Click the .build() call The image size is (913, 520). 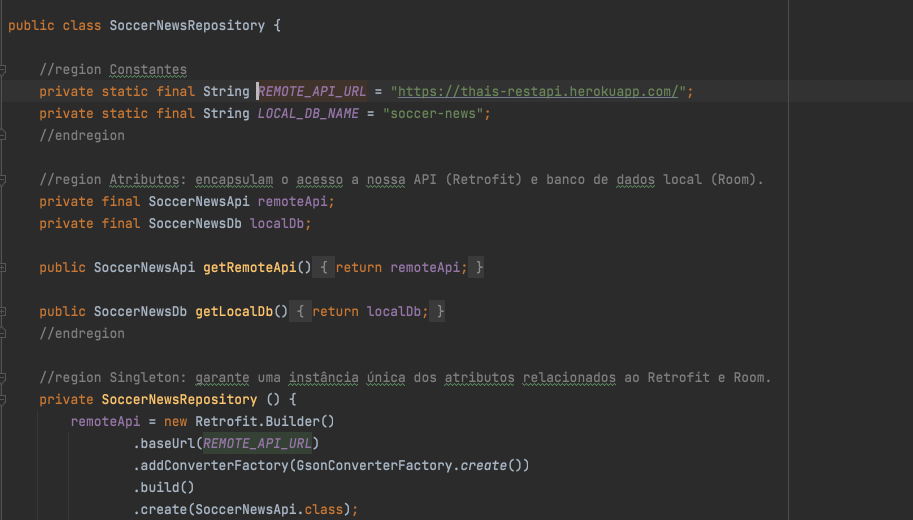164,487
